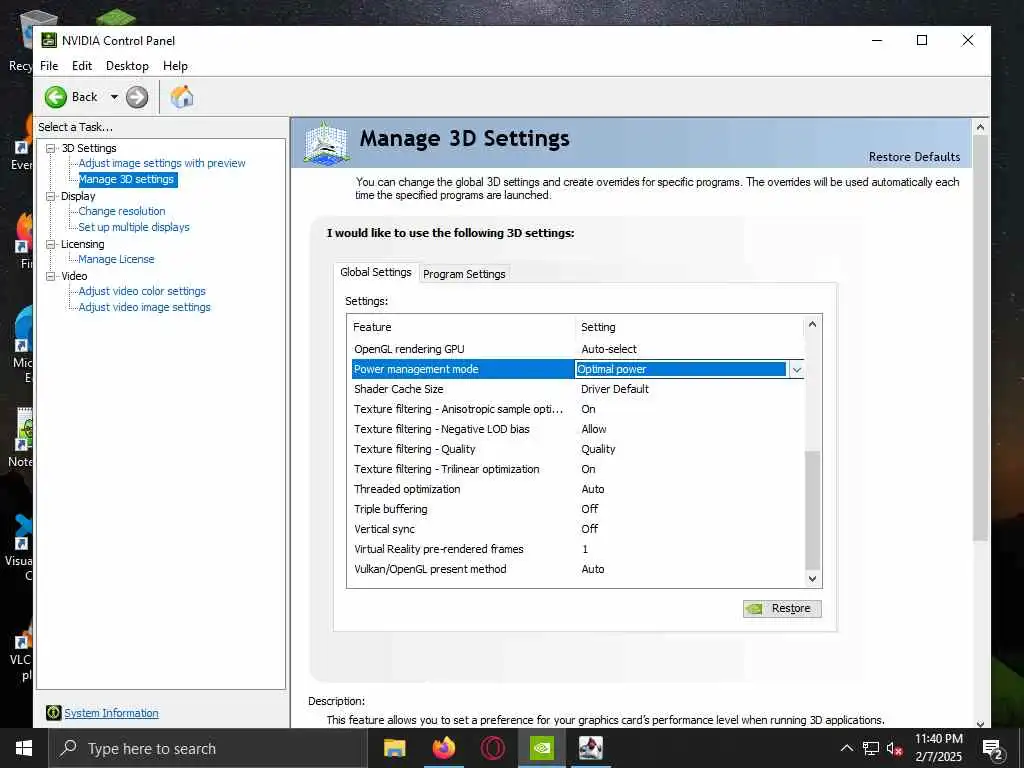Click the Driver Default setting value

[x=615, y=389]
